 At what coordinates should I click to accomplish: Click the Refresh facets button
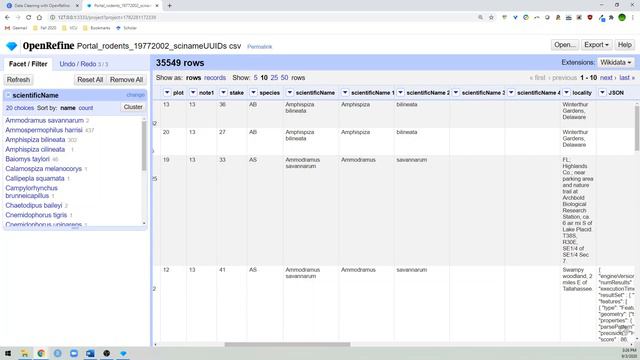(x=18, y=80)
